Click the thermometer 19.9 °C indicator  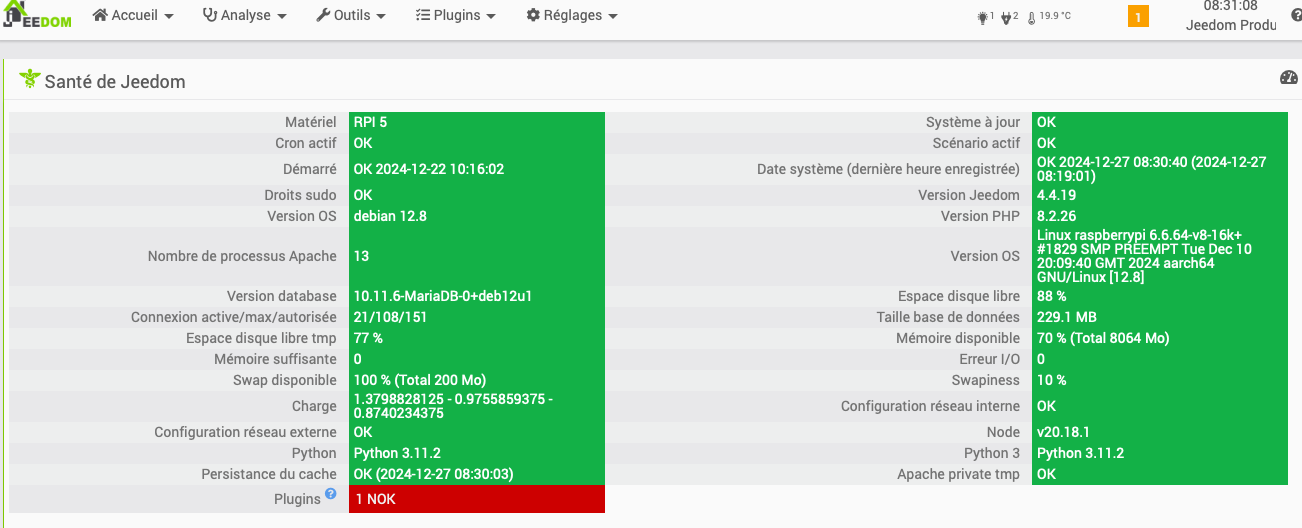coord(1049,17)
